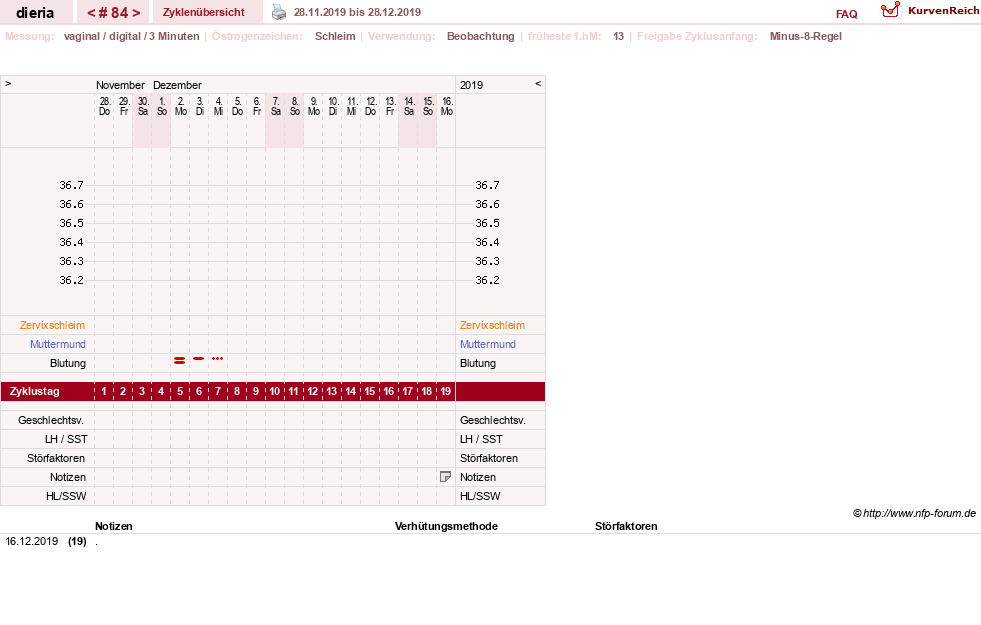
Task: Click the spotting dots on cycle day 7
Action: pyautogui.click(x=217, y=358)
